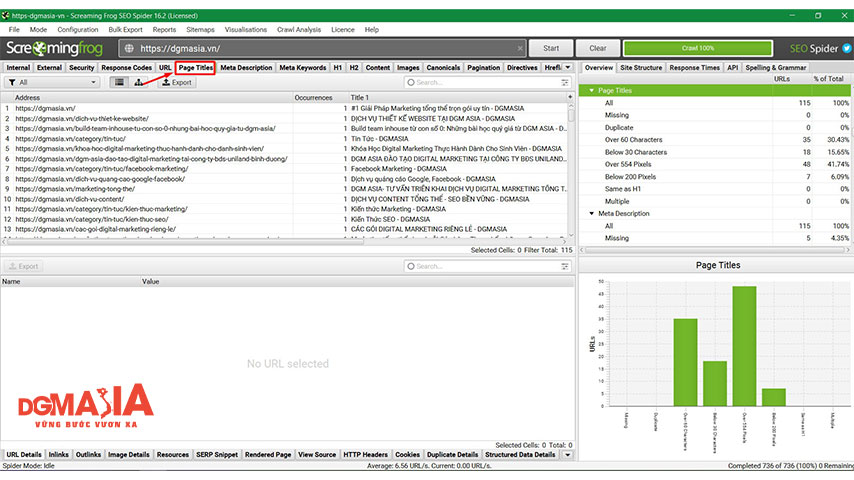Open the SERP Snippet tab
854x480 pixels.
tap(217, 454)
